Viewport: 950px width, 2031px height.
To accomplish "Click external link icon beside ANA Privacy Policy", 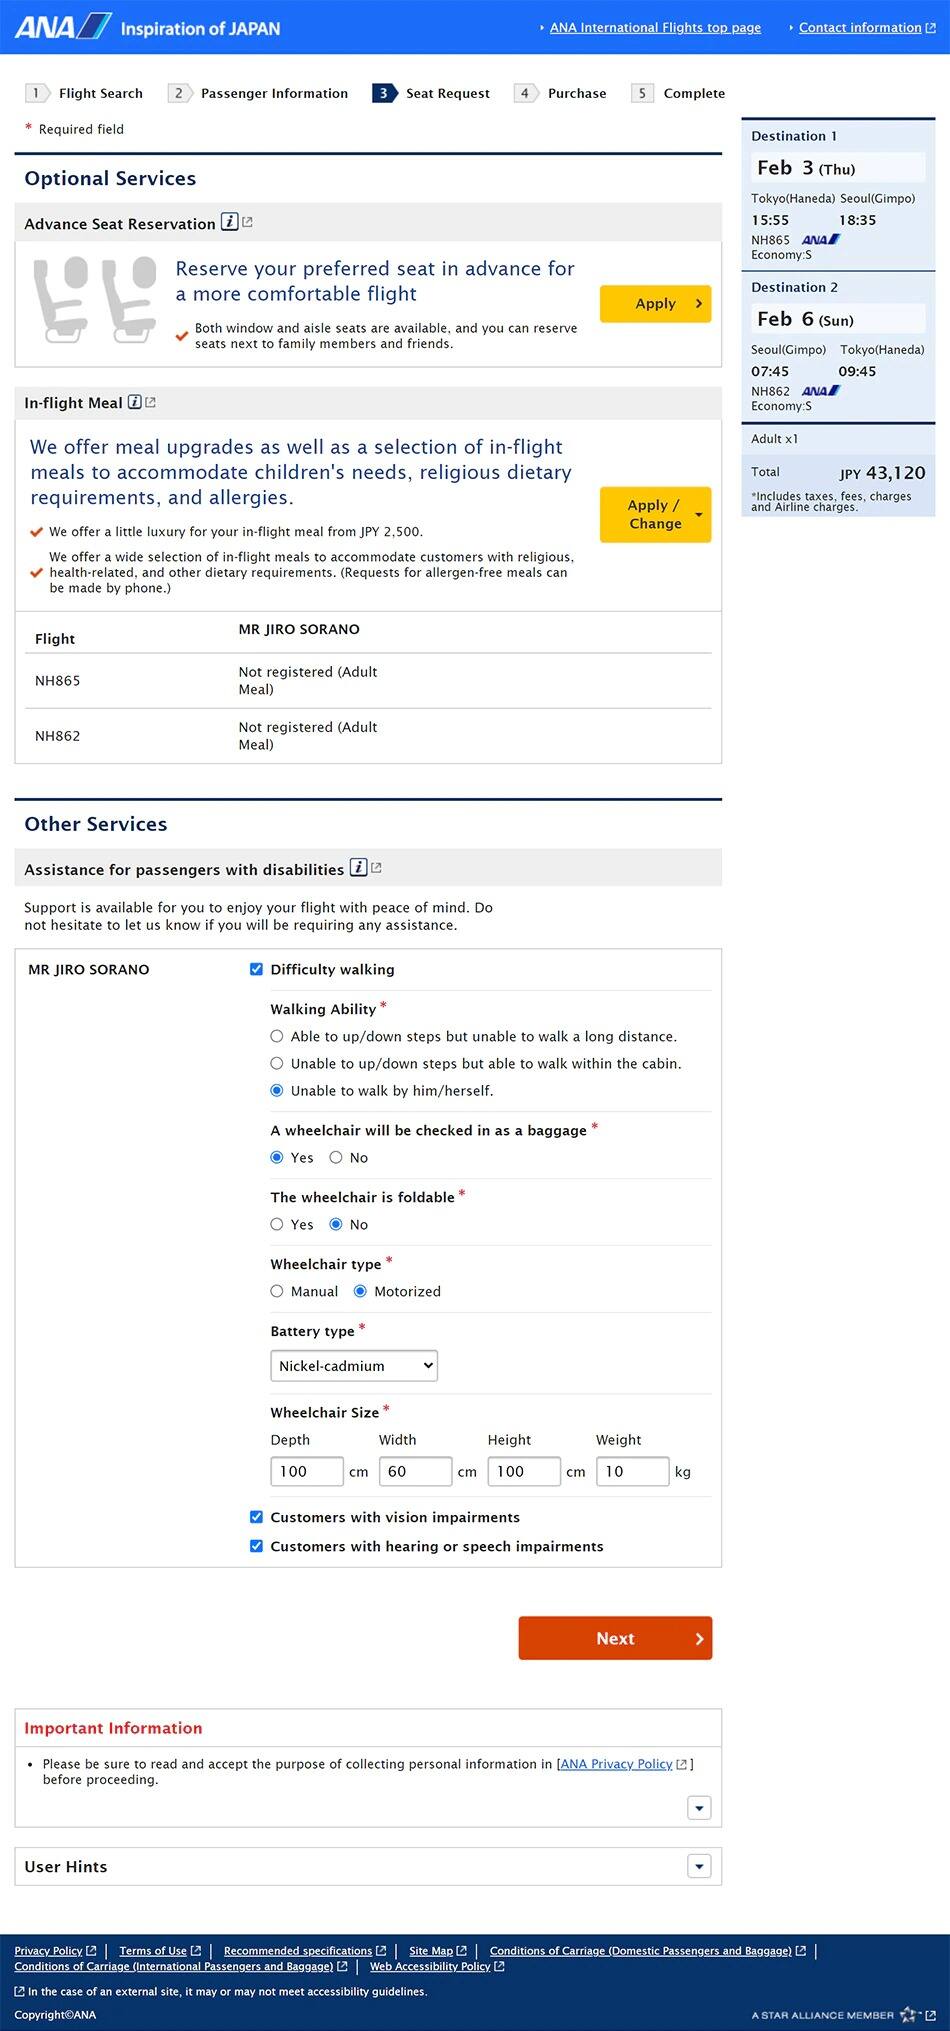I will point(681,1764).
